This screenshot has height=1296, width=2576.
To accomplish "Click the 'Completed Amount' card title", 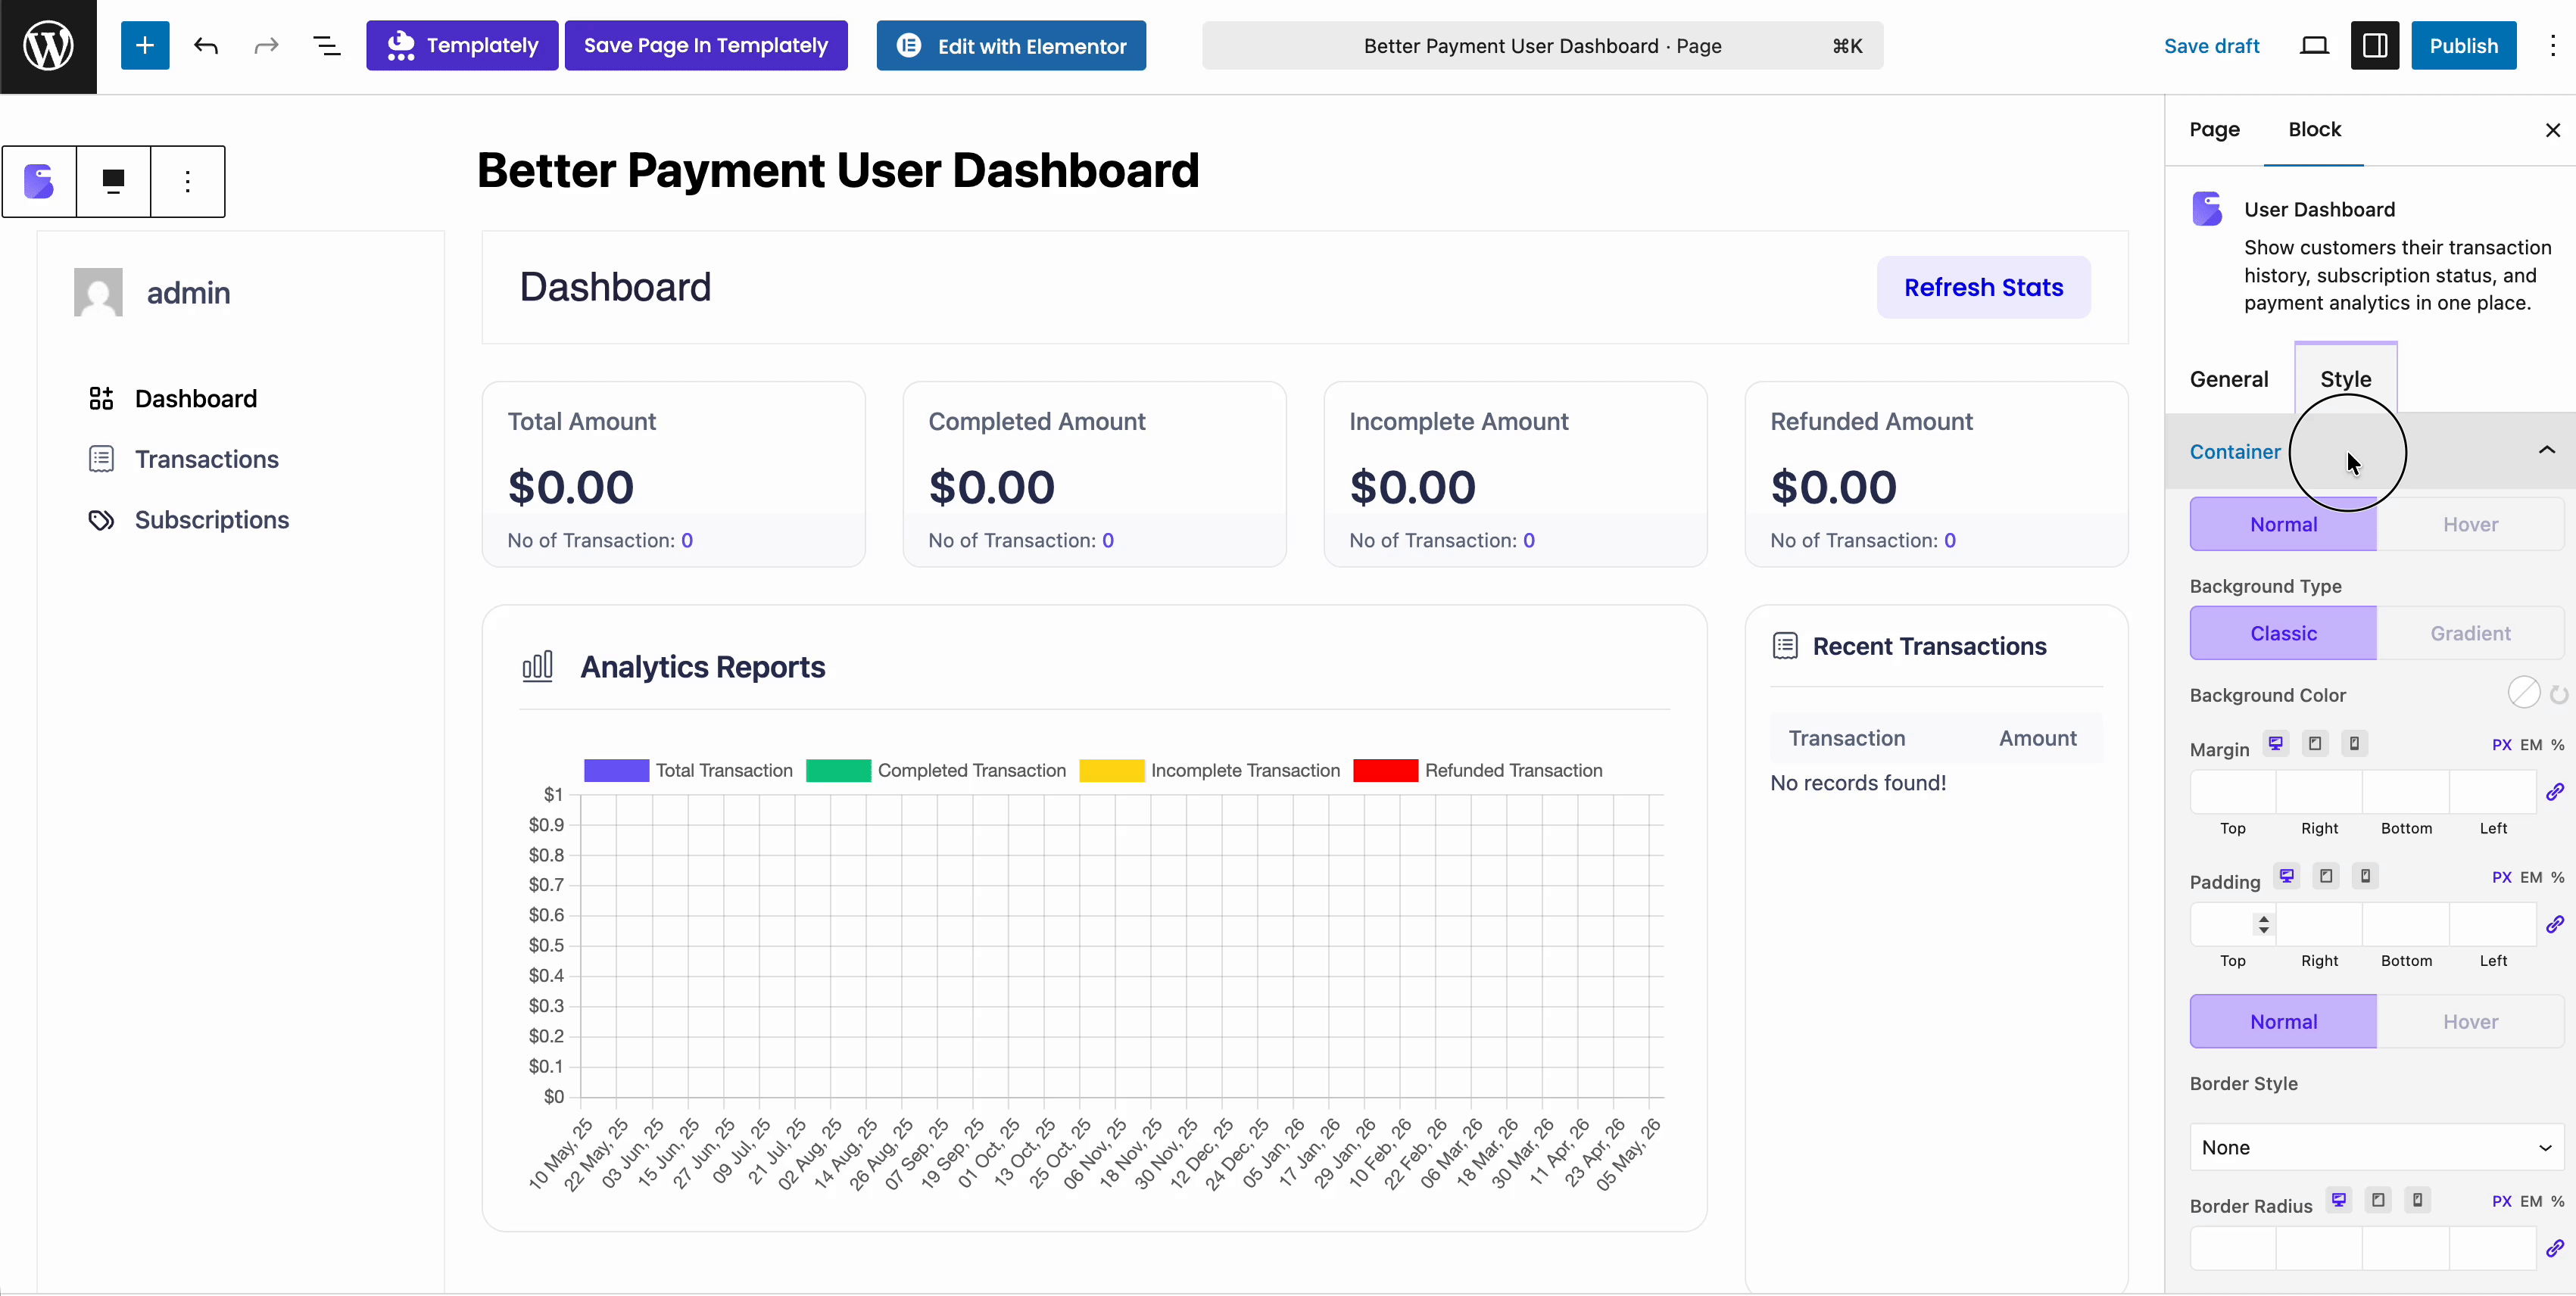I will tap(1036, 422).
